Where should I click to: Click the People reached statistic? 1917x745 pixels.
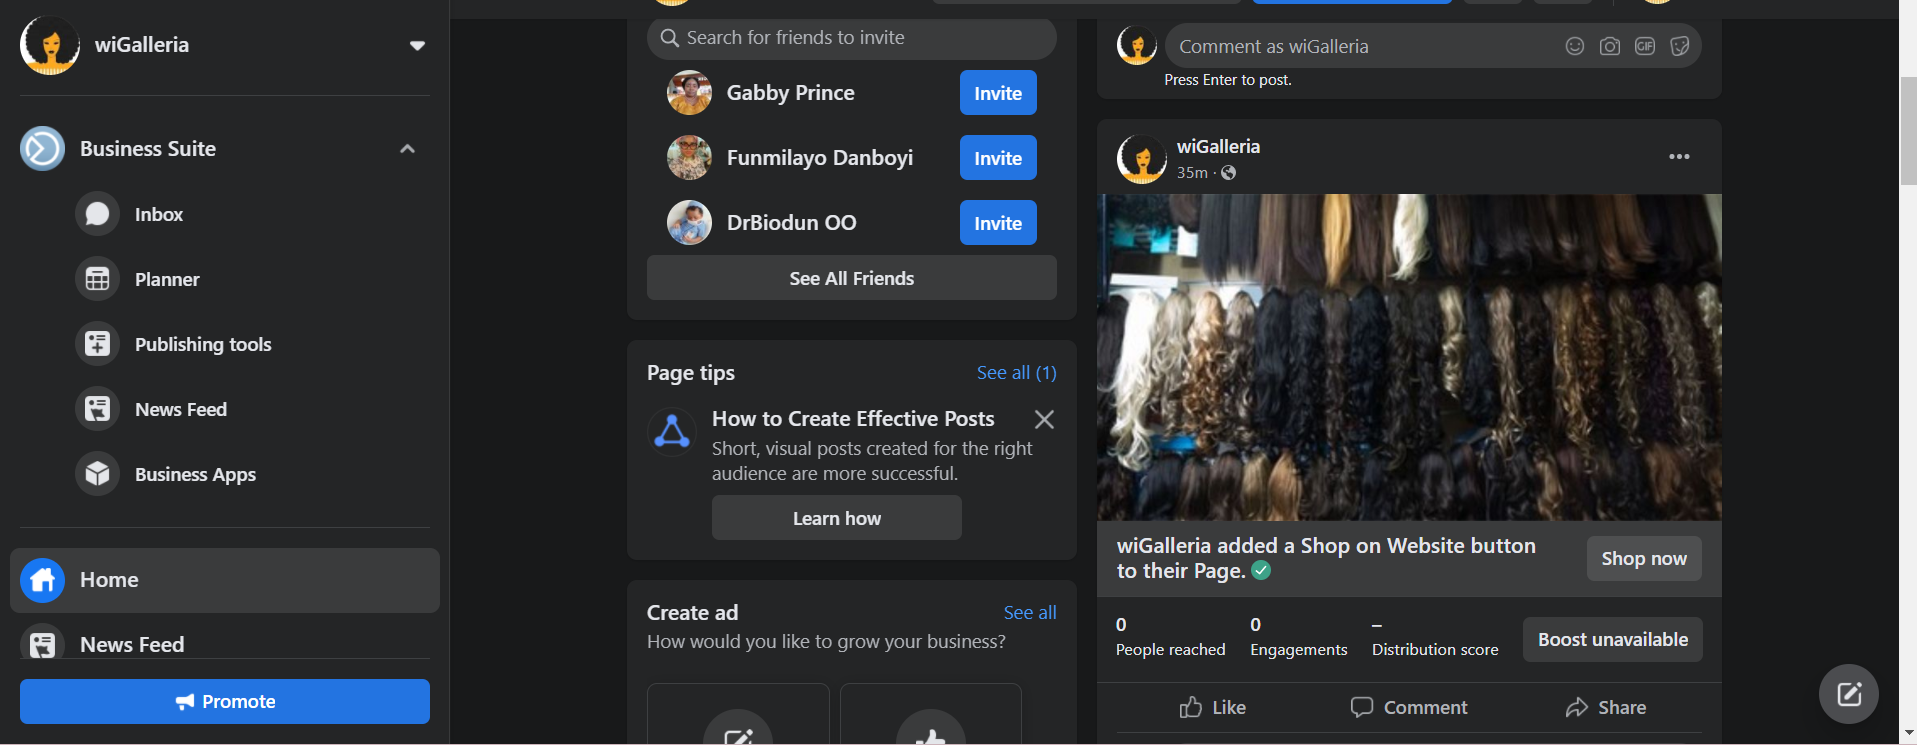point(1170,637)
